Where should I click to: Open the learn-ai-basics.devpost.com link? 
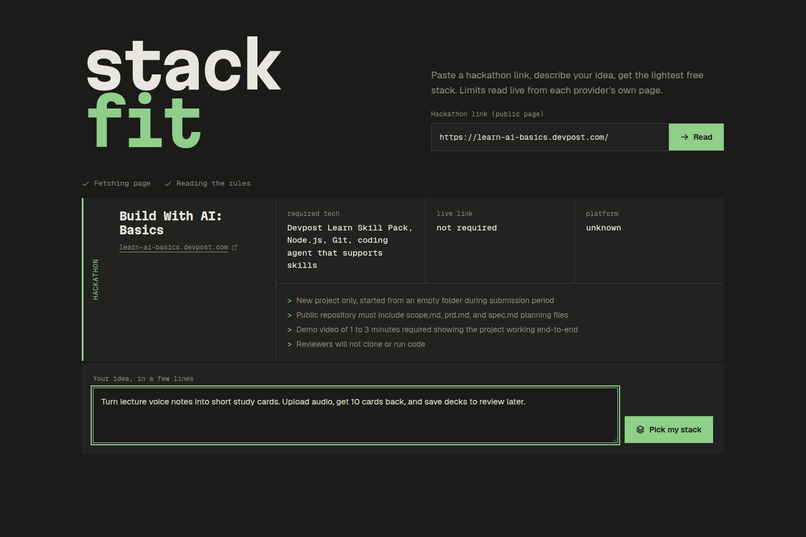pyautogui.click(x=173, y=247)
